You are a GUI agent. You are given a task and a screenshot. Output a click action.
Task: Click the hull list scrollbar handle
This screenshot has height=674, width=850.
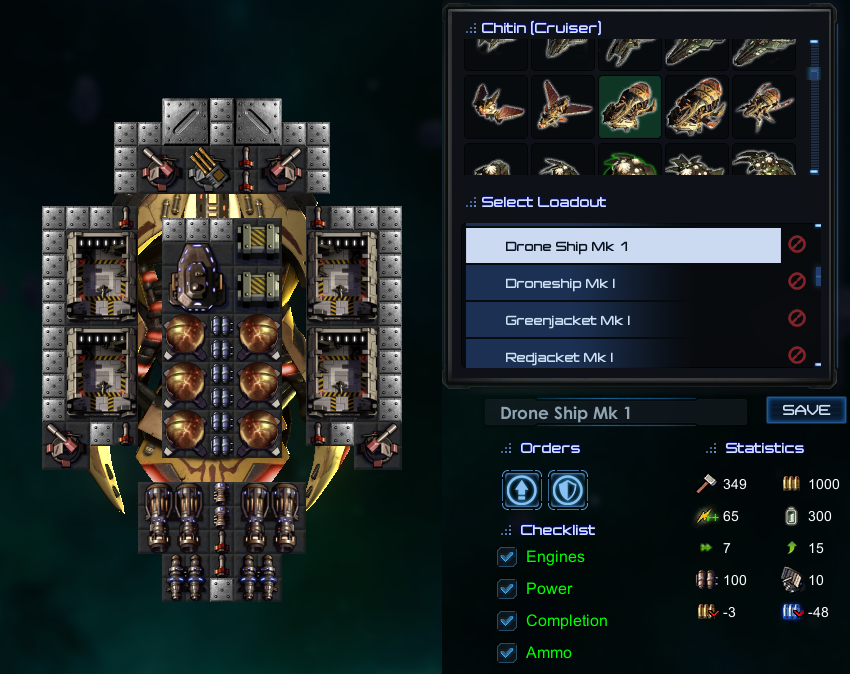coord(814,73)
